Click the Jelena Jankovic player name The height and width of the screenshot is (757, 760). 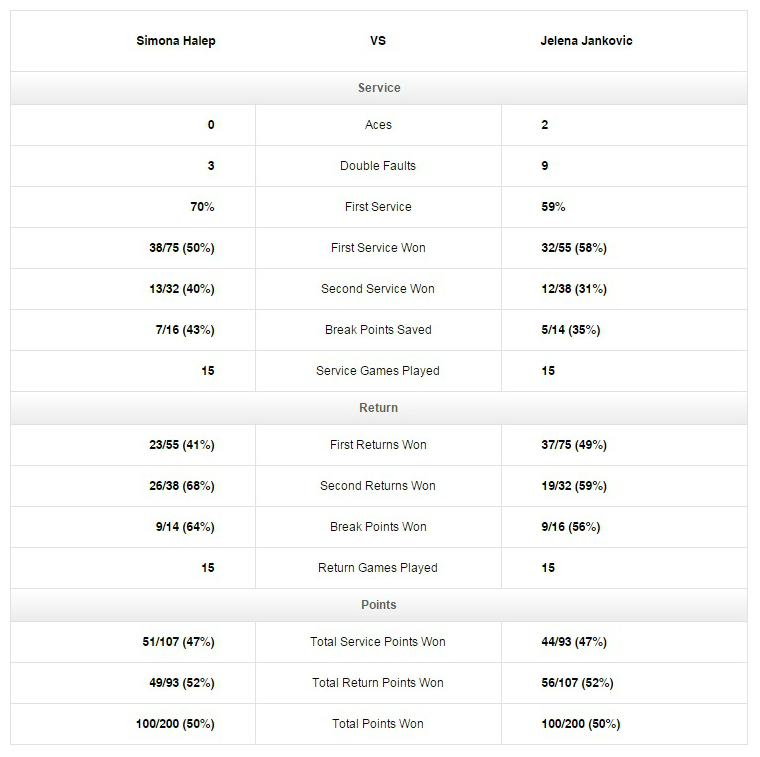[586, 41]
